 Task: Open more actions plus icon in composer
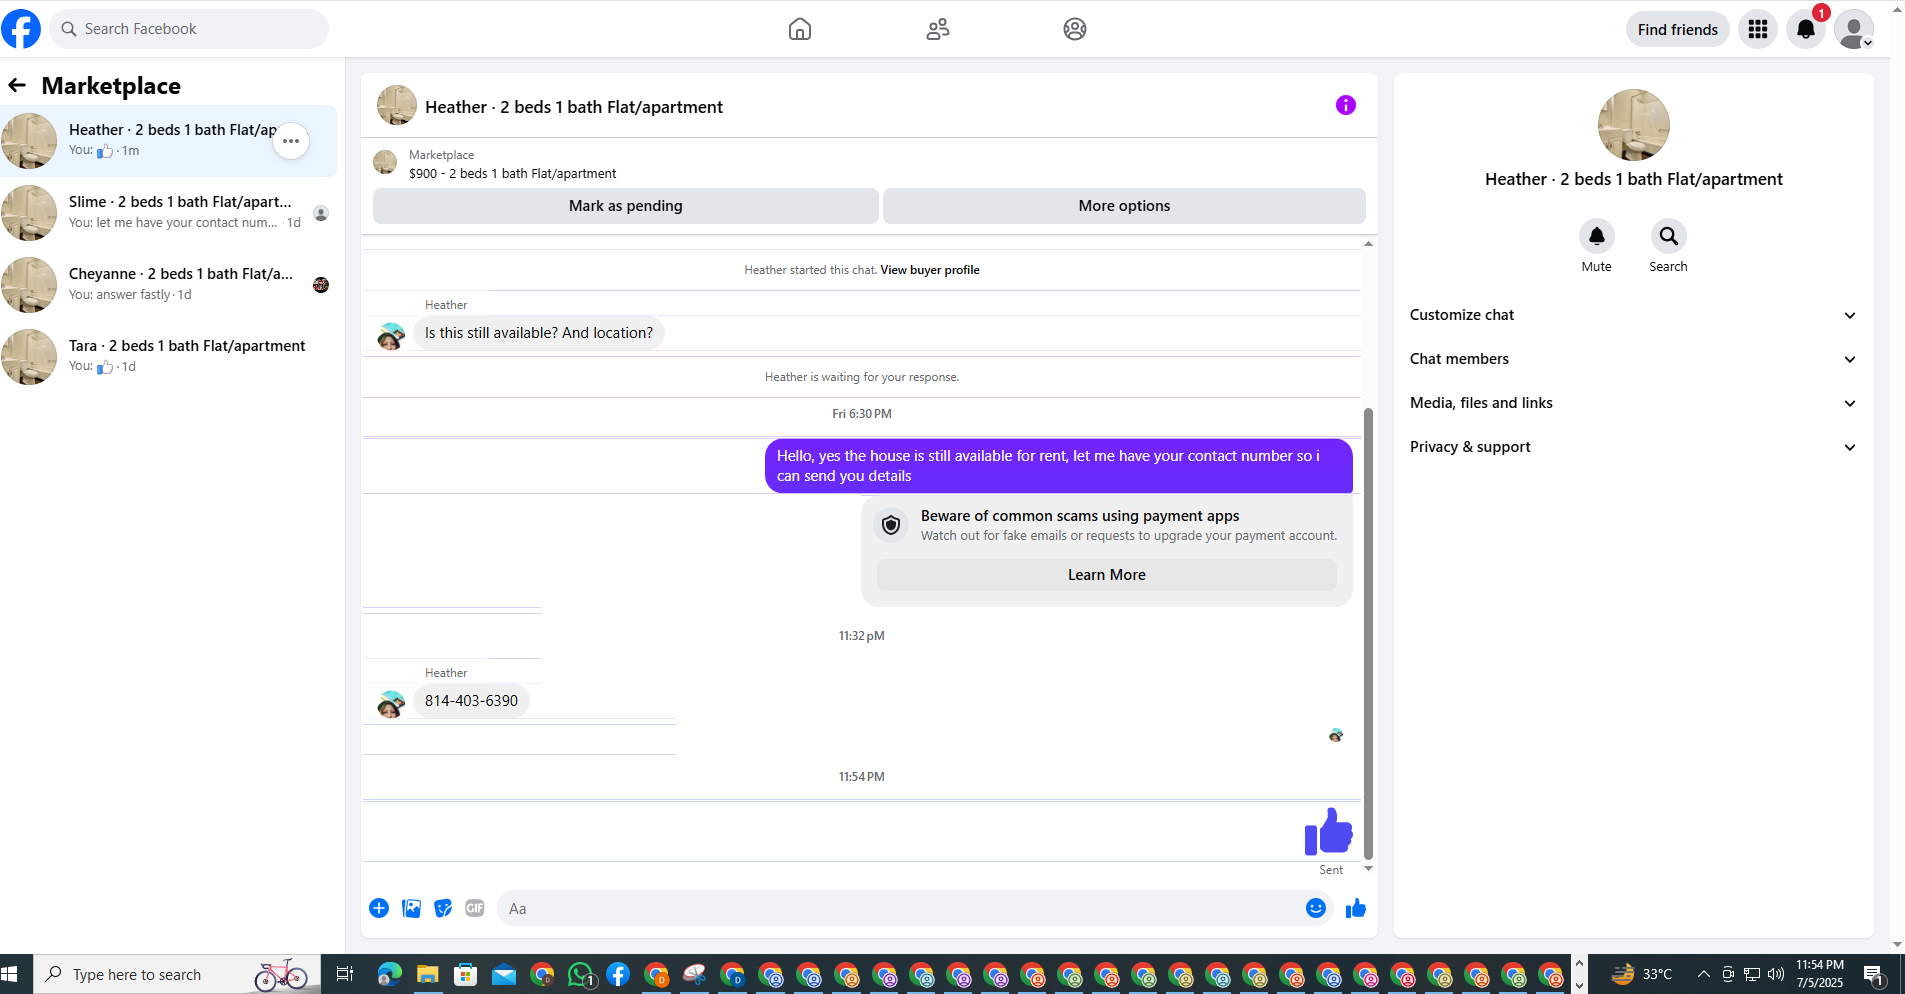[379, 908]
